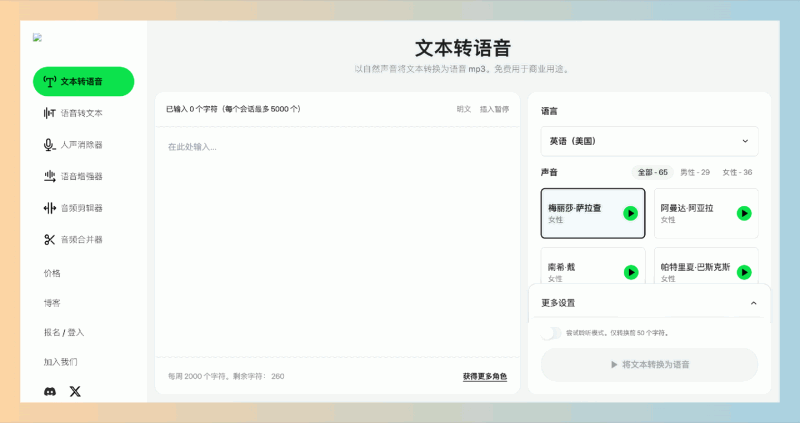Screen dimensions: 800x423
Task: Click the 语言 label
Action: pos(549,111)
